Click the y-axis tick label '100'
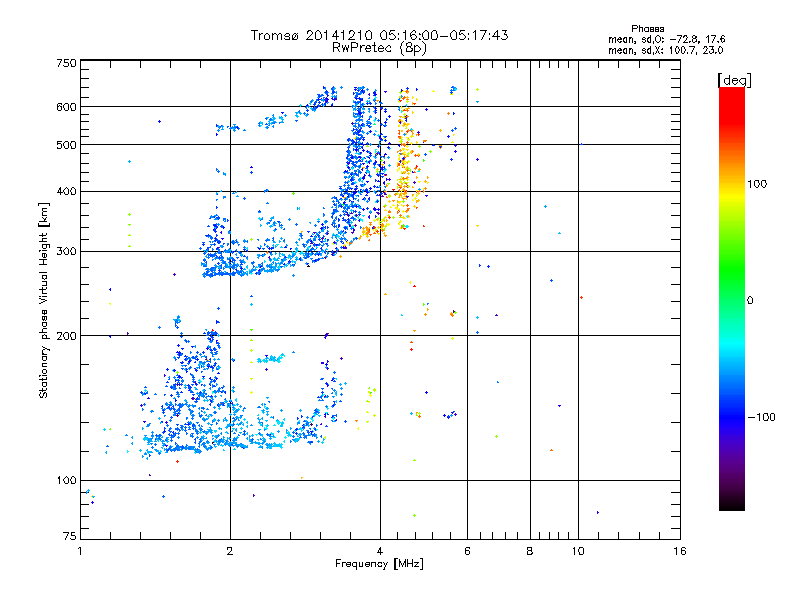The image size is (800, 600). pos(66,480)
